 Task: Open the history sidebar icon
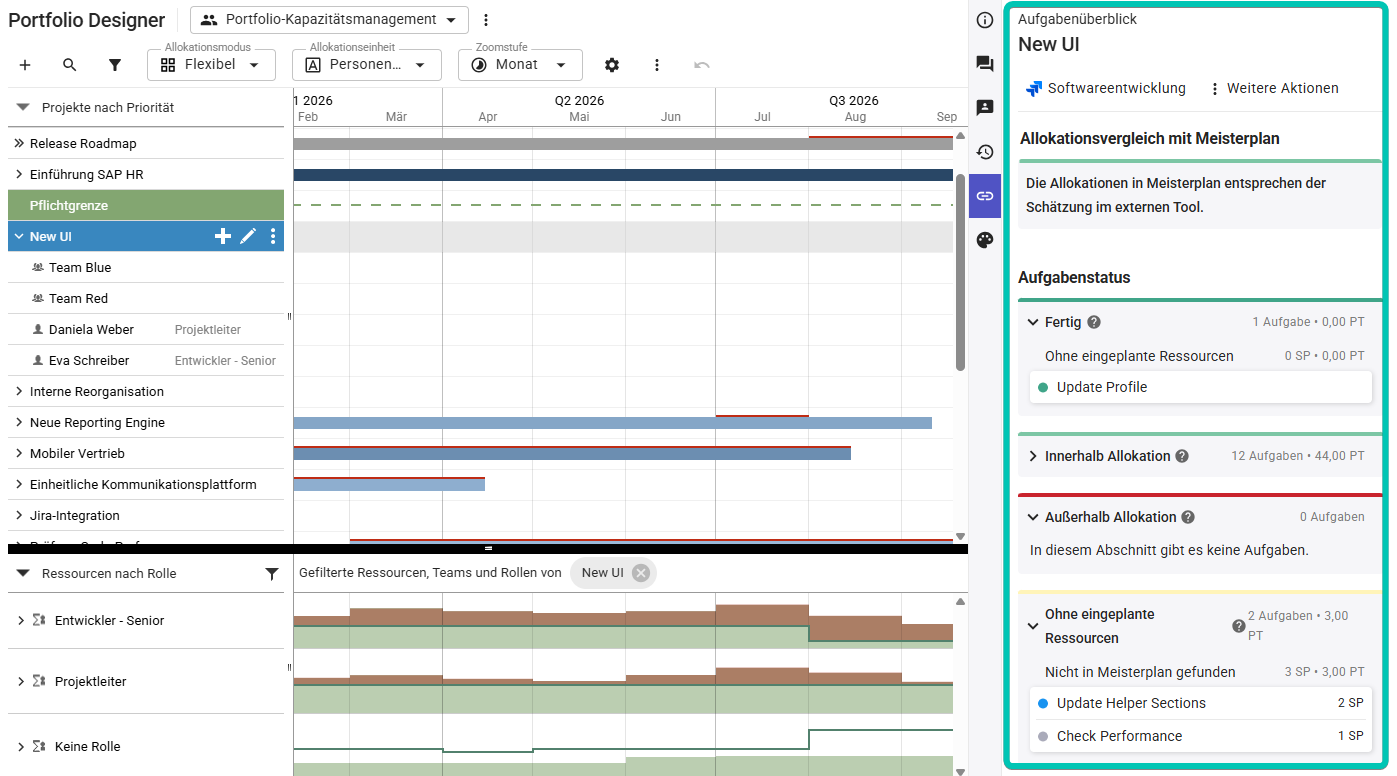point(985,152)
